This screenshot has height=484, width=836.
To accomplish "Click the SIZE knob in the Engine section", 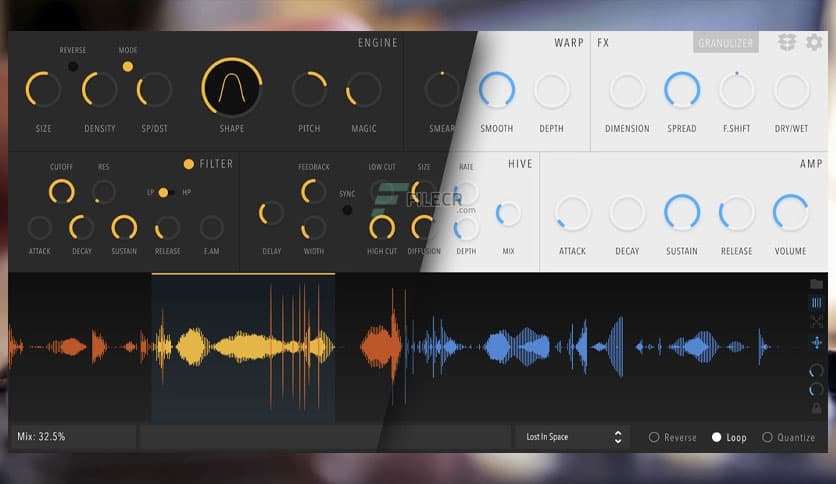I will (x=43, y=90).
